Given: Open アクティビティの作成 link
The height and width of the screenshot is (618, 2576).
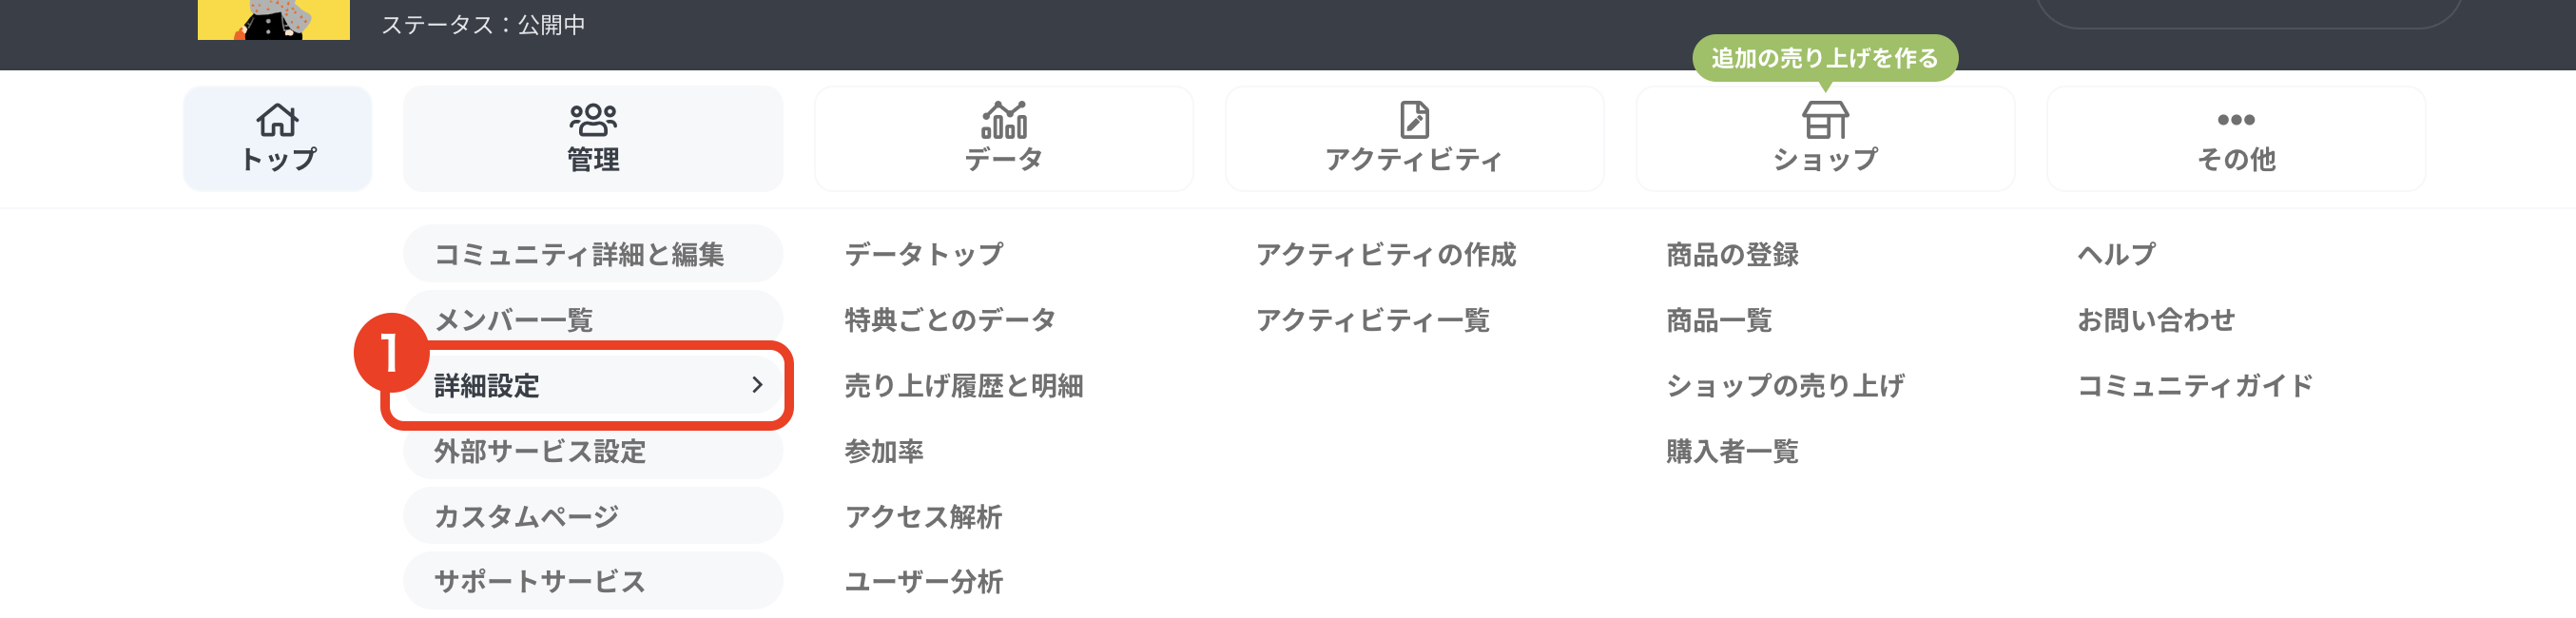Looking at the screenshot, I should [x=1386, y=254].
